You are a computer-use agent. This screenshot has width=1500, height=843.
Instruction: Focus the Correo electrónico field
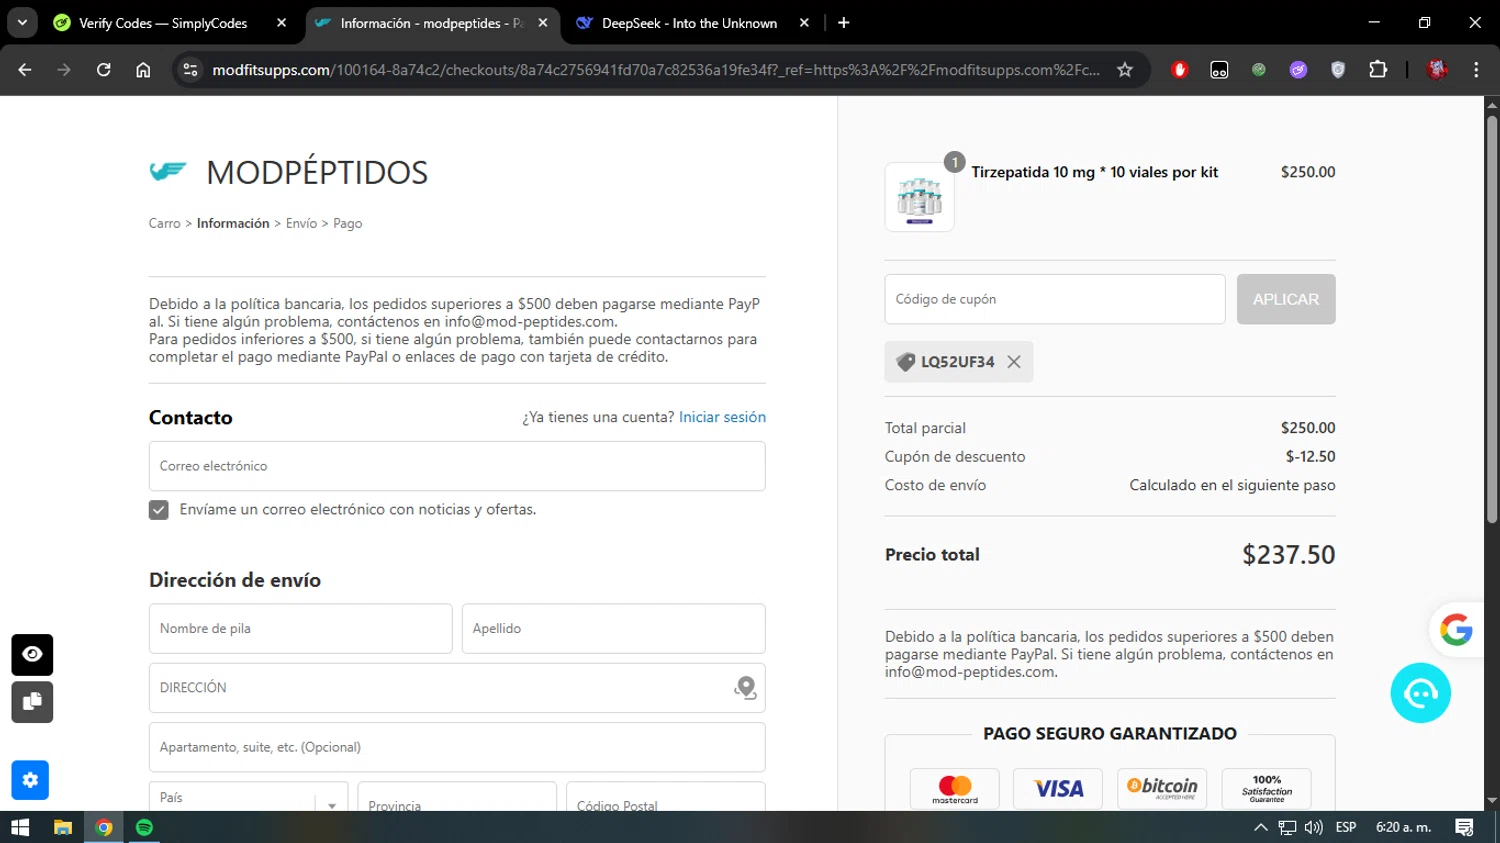pos(457,466)
